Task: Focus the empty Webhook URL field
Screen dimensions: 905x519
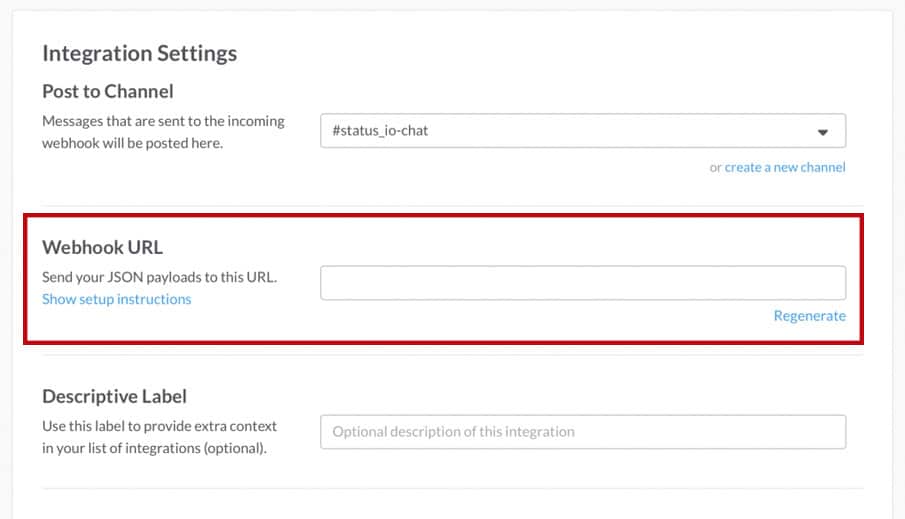Action: coord(583,283)
